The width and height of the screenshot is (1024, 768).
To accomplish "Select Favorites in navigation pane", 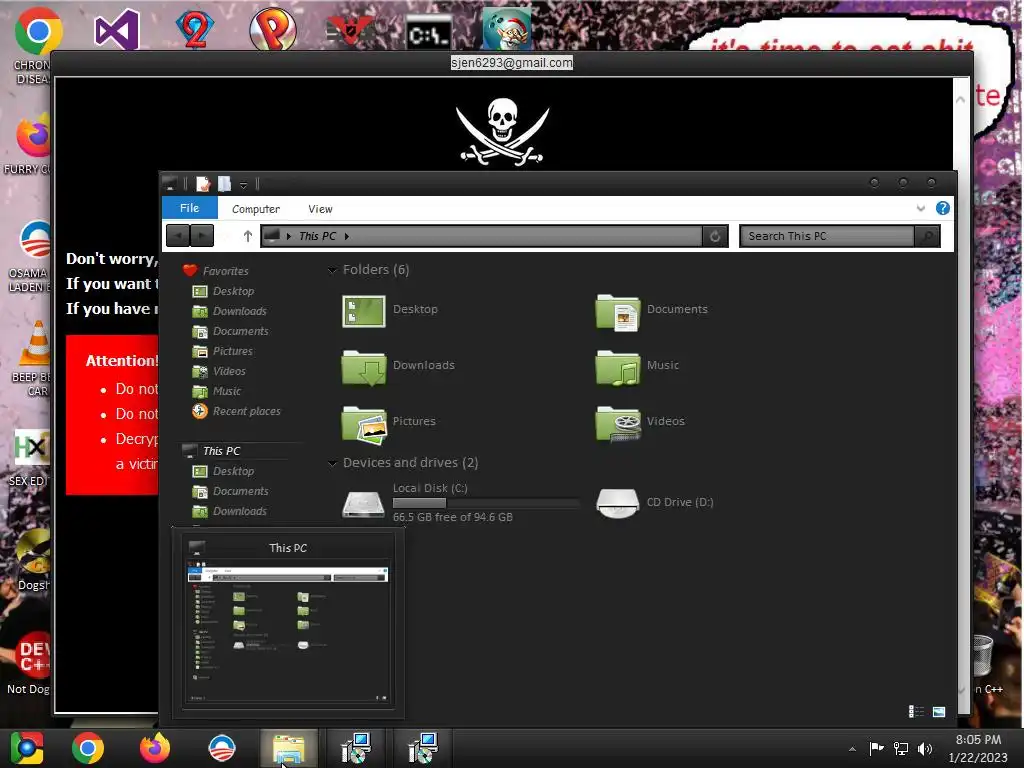I will tap(216, 271).
